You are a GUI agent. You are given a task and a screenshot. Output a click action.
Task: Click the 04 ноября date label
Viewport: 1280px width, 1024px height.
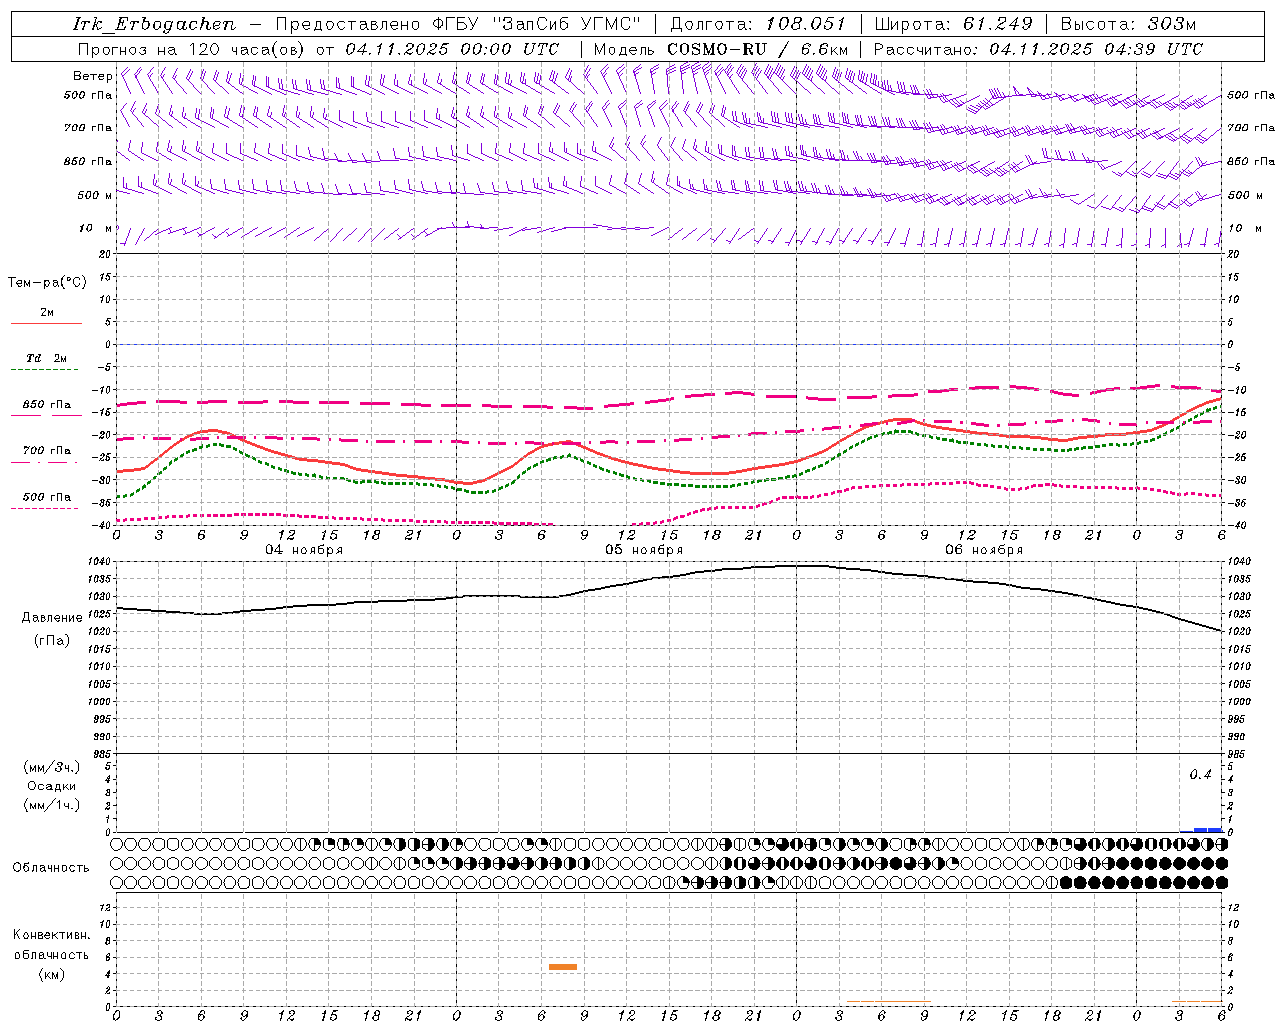tap(304, 550)
